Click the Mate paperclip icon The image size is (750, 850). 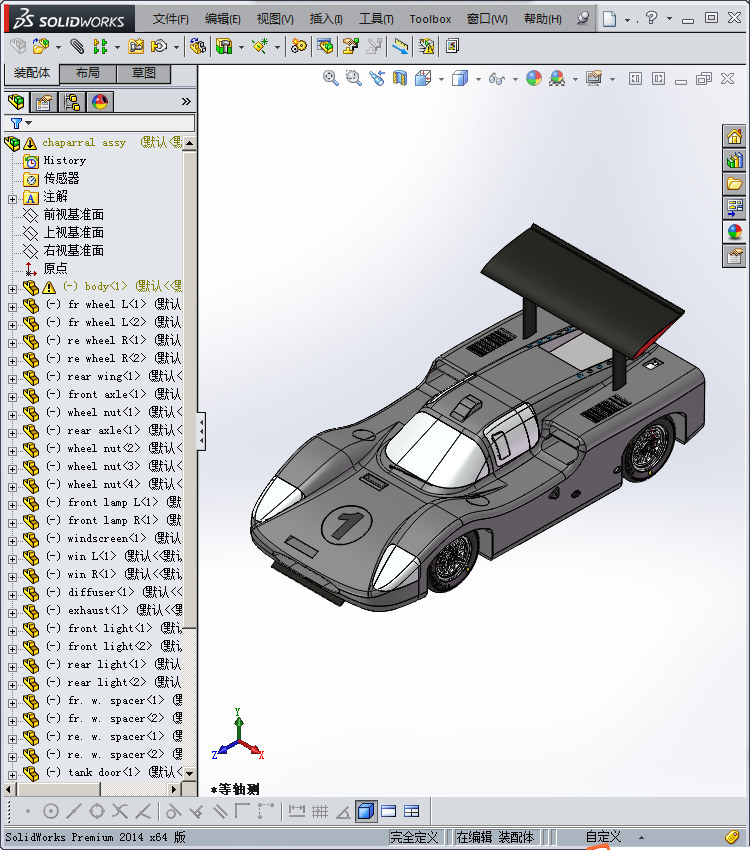click(77, 47)
